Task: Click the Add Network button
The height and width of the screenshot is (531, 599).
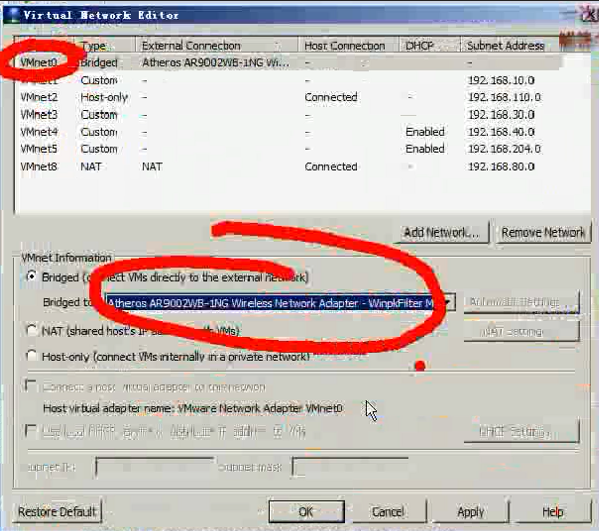Action: pyautogui.click(x=442, y=232)
